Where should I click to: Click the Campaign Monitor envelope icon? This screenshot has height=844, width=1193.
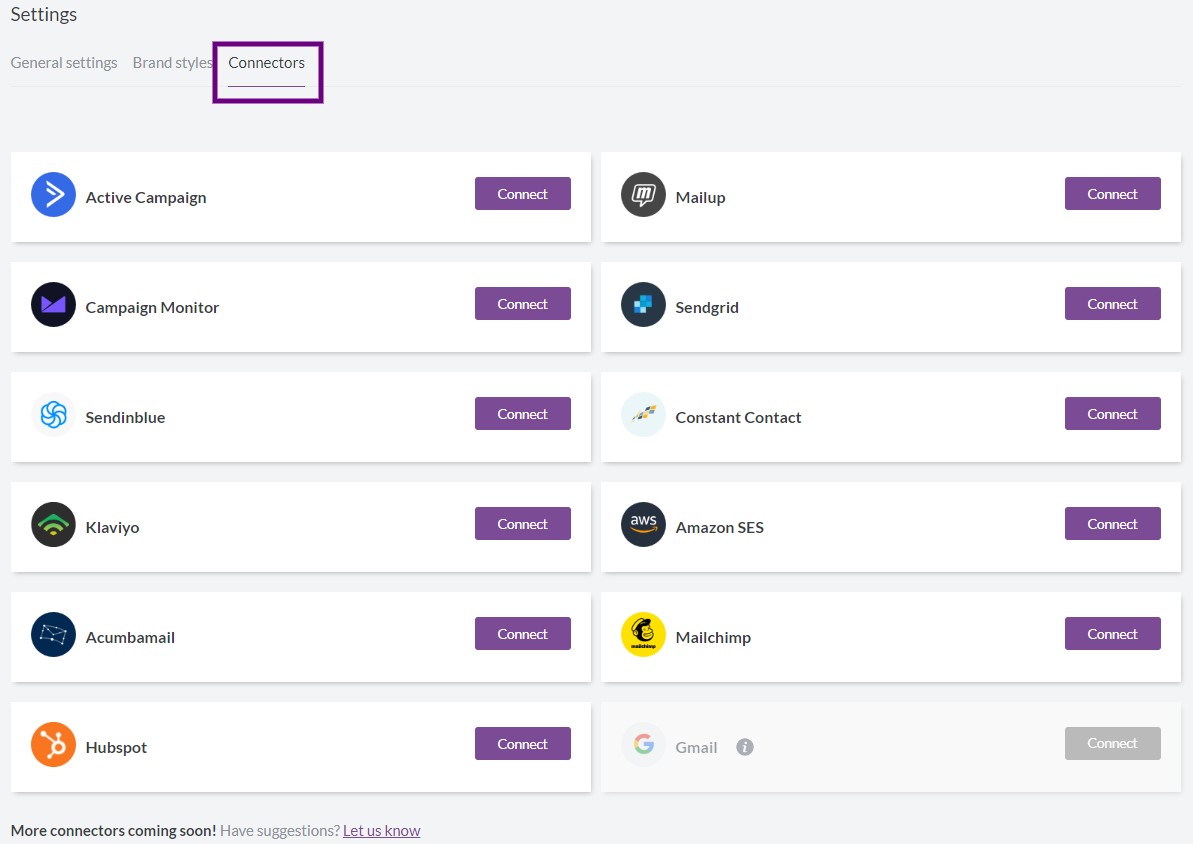click(53, 304)
